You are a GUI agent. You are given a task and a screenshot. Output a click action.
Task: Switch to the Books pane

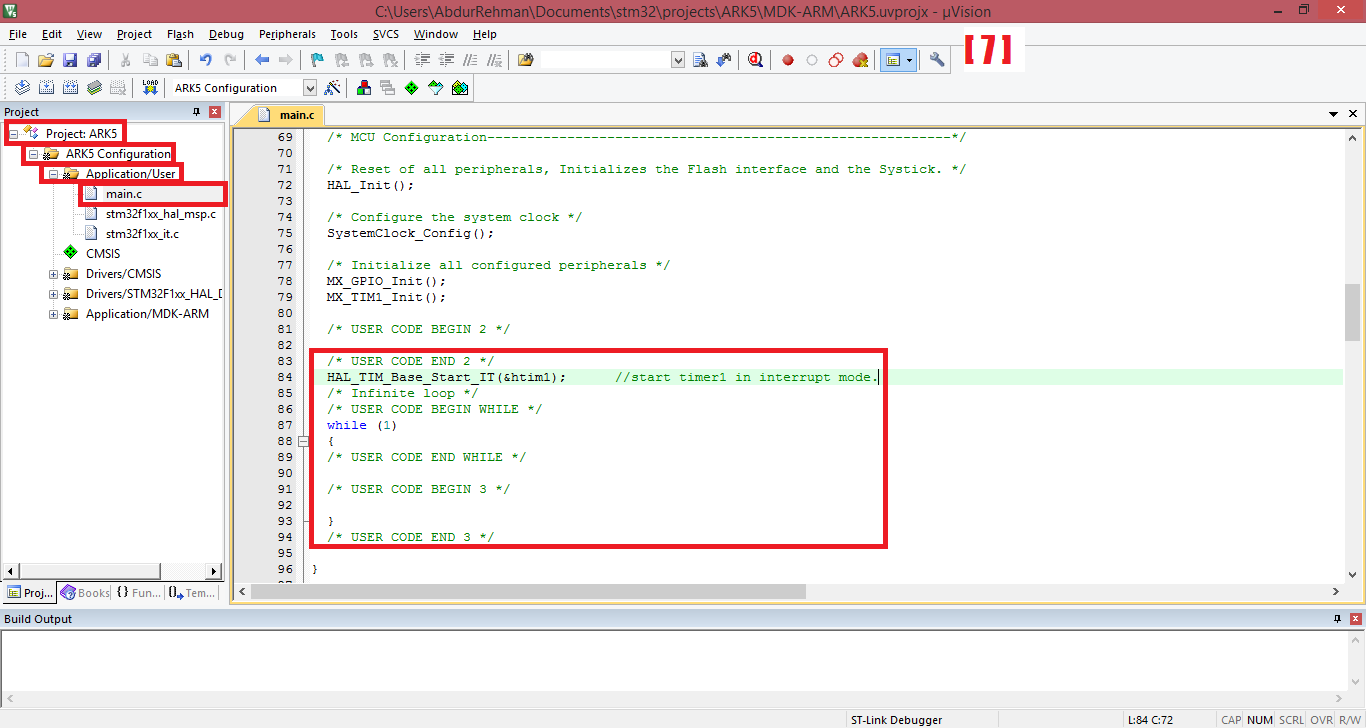pyautogui.click(x=84, y=592)
